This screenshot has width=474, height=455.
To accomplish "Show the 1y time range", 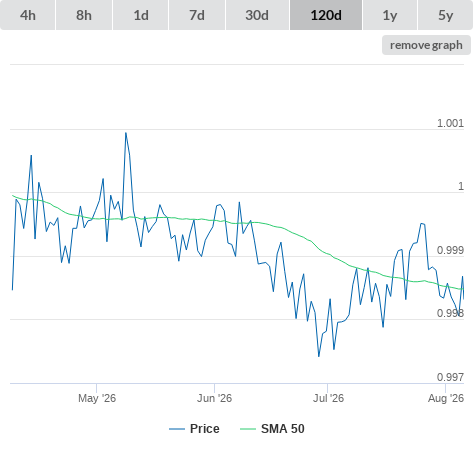I will (390, 15).
